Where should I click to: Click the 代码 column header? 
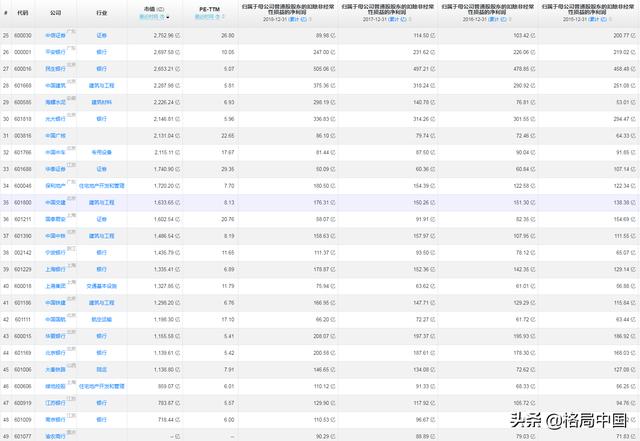[22, 13]
